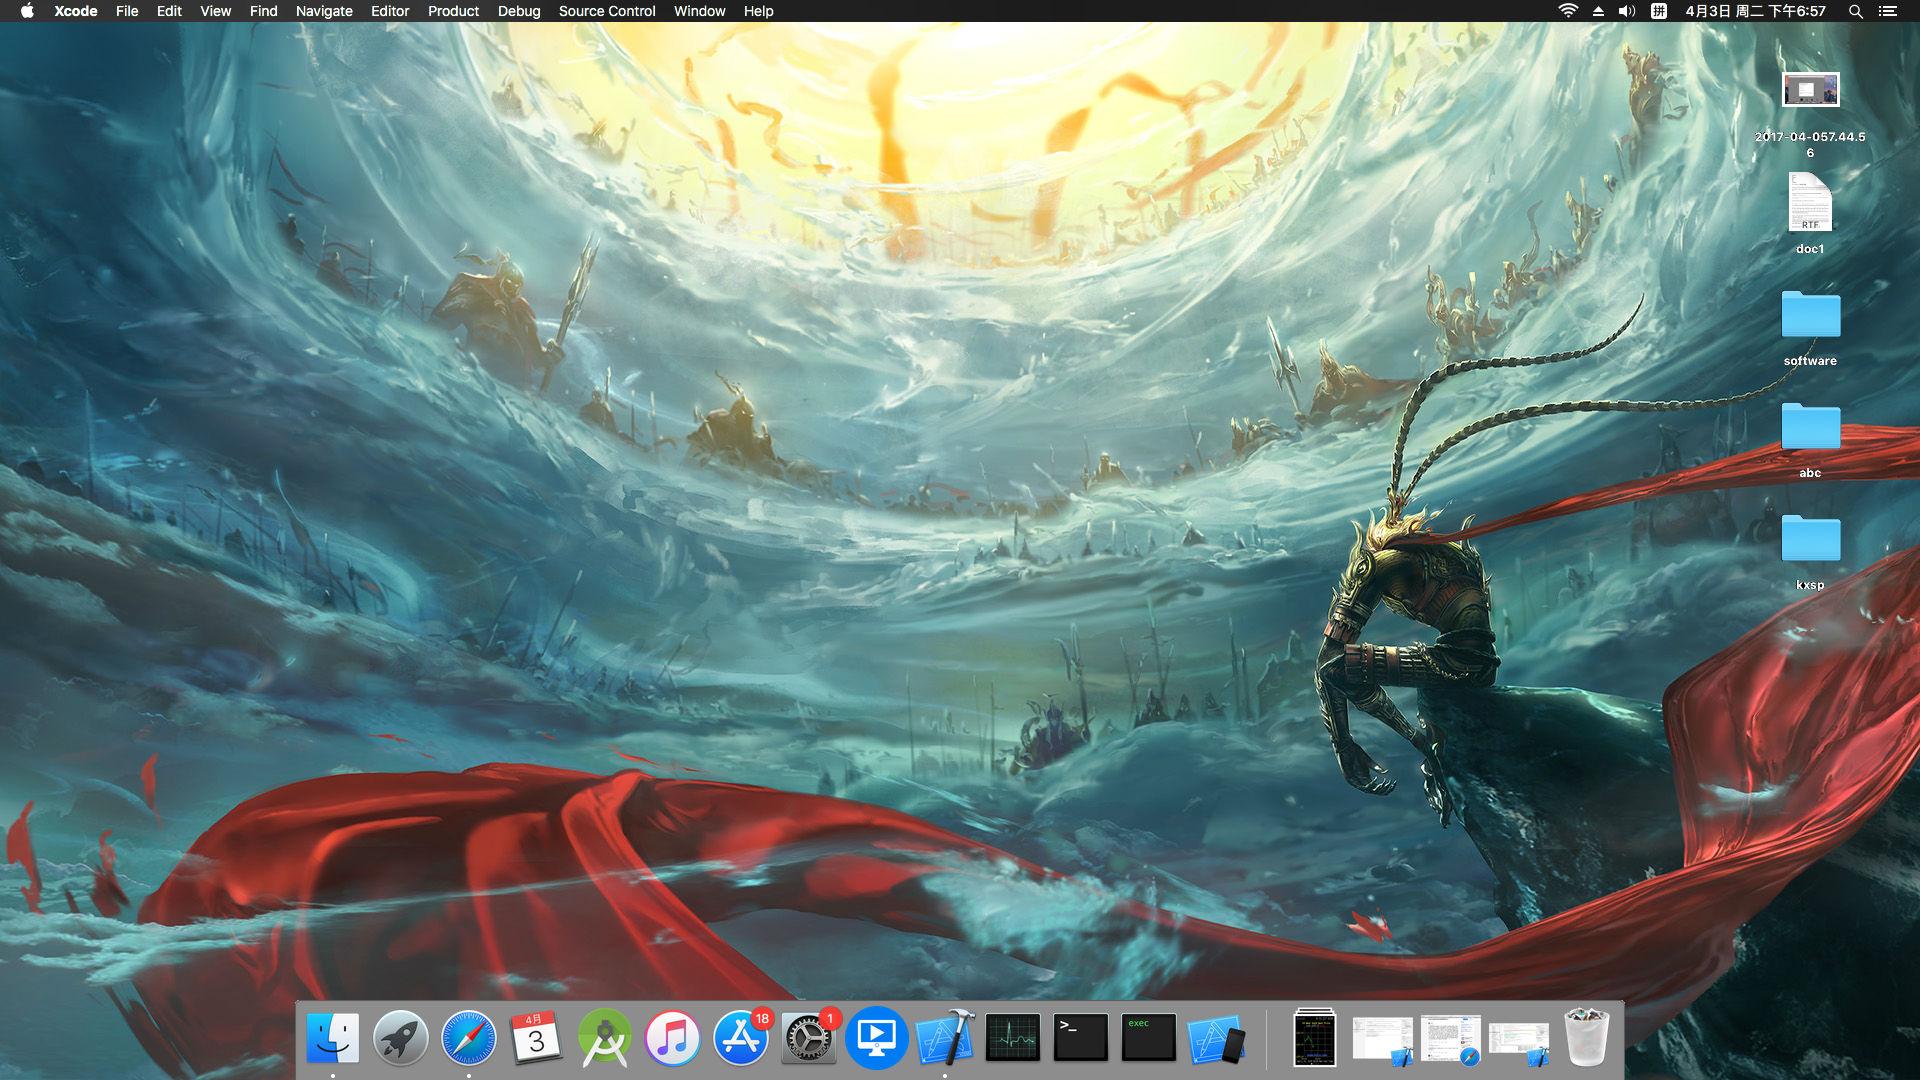Open Spotlight search in the menu bar
Viewport: 1920px width, 1080px height.
pyautogui.click(x=1855, y=11)
